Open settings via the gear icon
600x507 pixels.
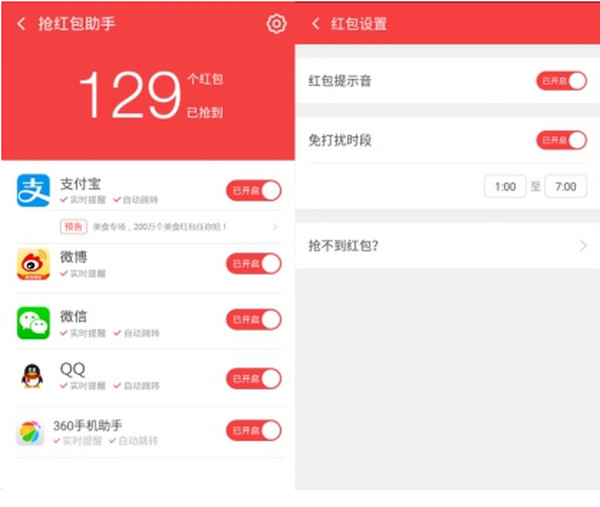click(x=276, y=24)
